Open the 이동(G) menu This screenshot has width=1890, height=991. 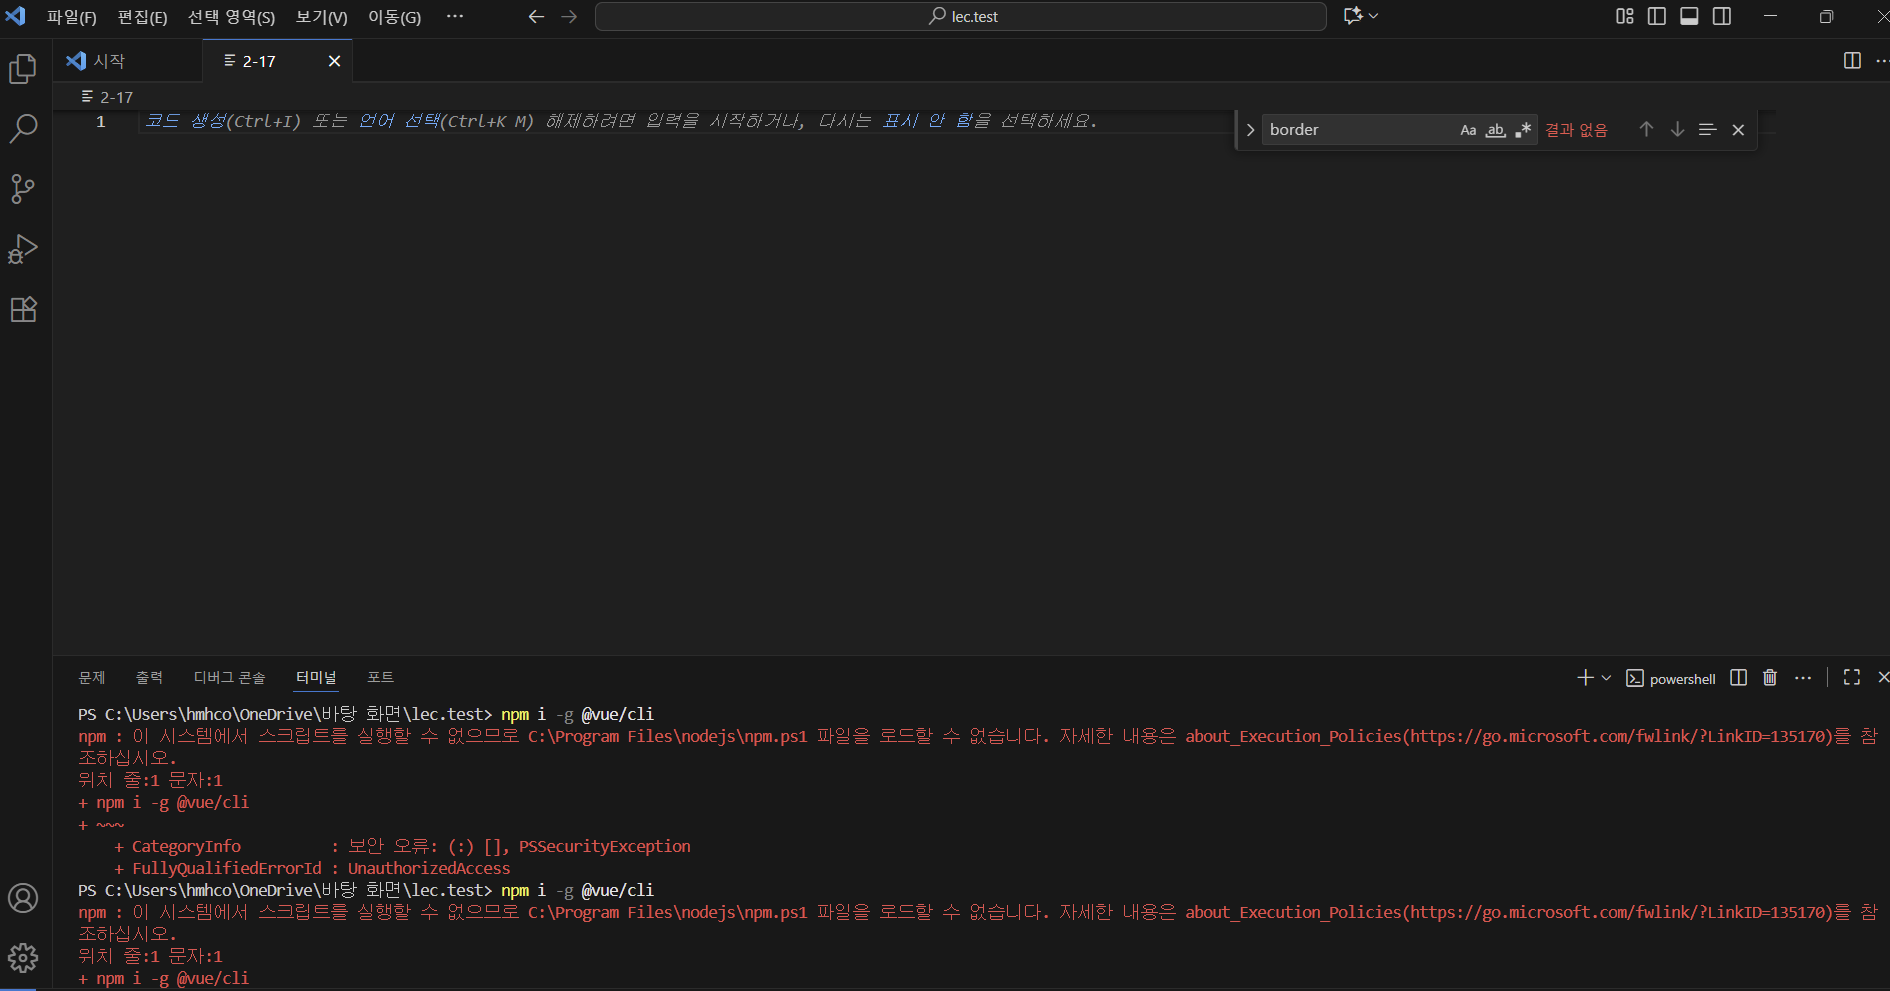click(x=395, y=17)
